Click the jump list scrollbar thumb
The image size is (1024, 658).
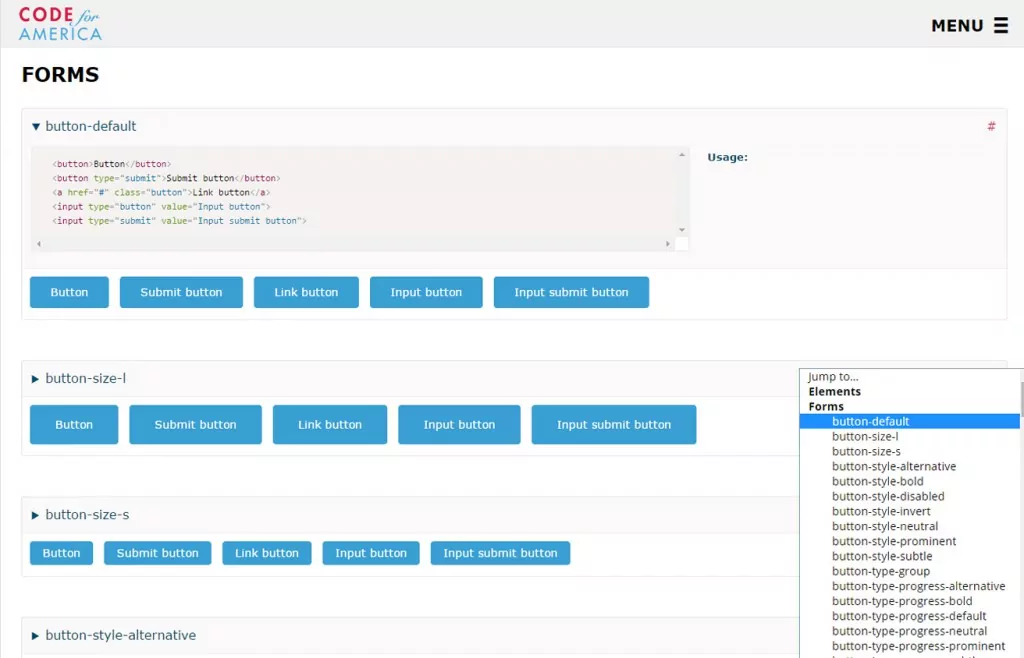1021,398
